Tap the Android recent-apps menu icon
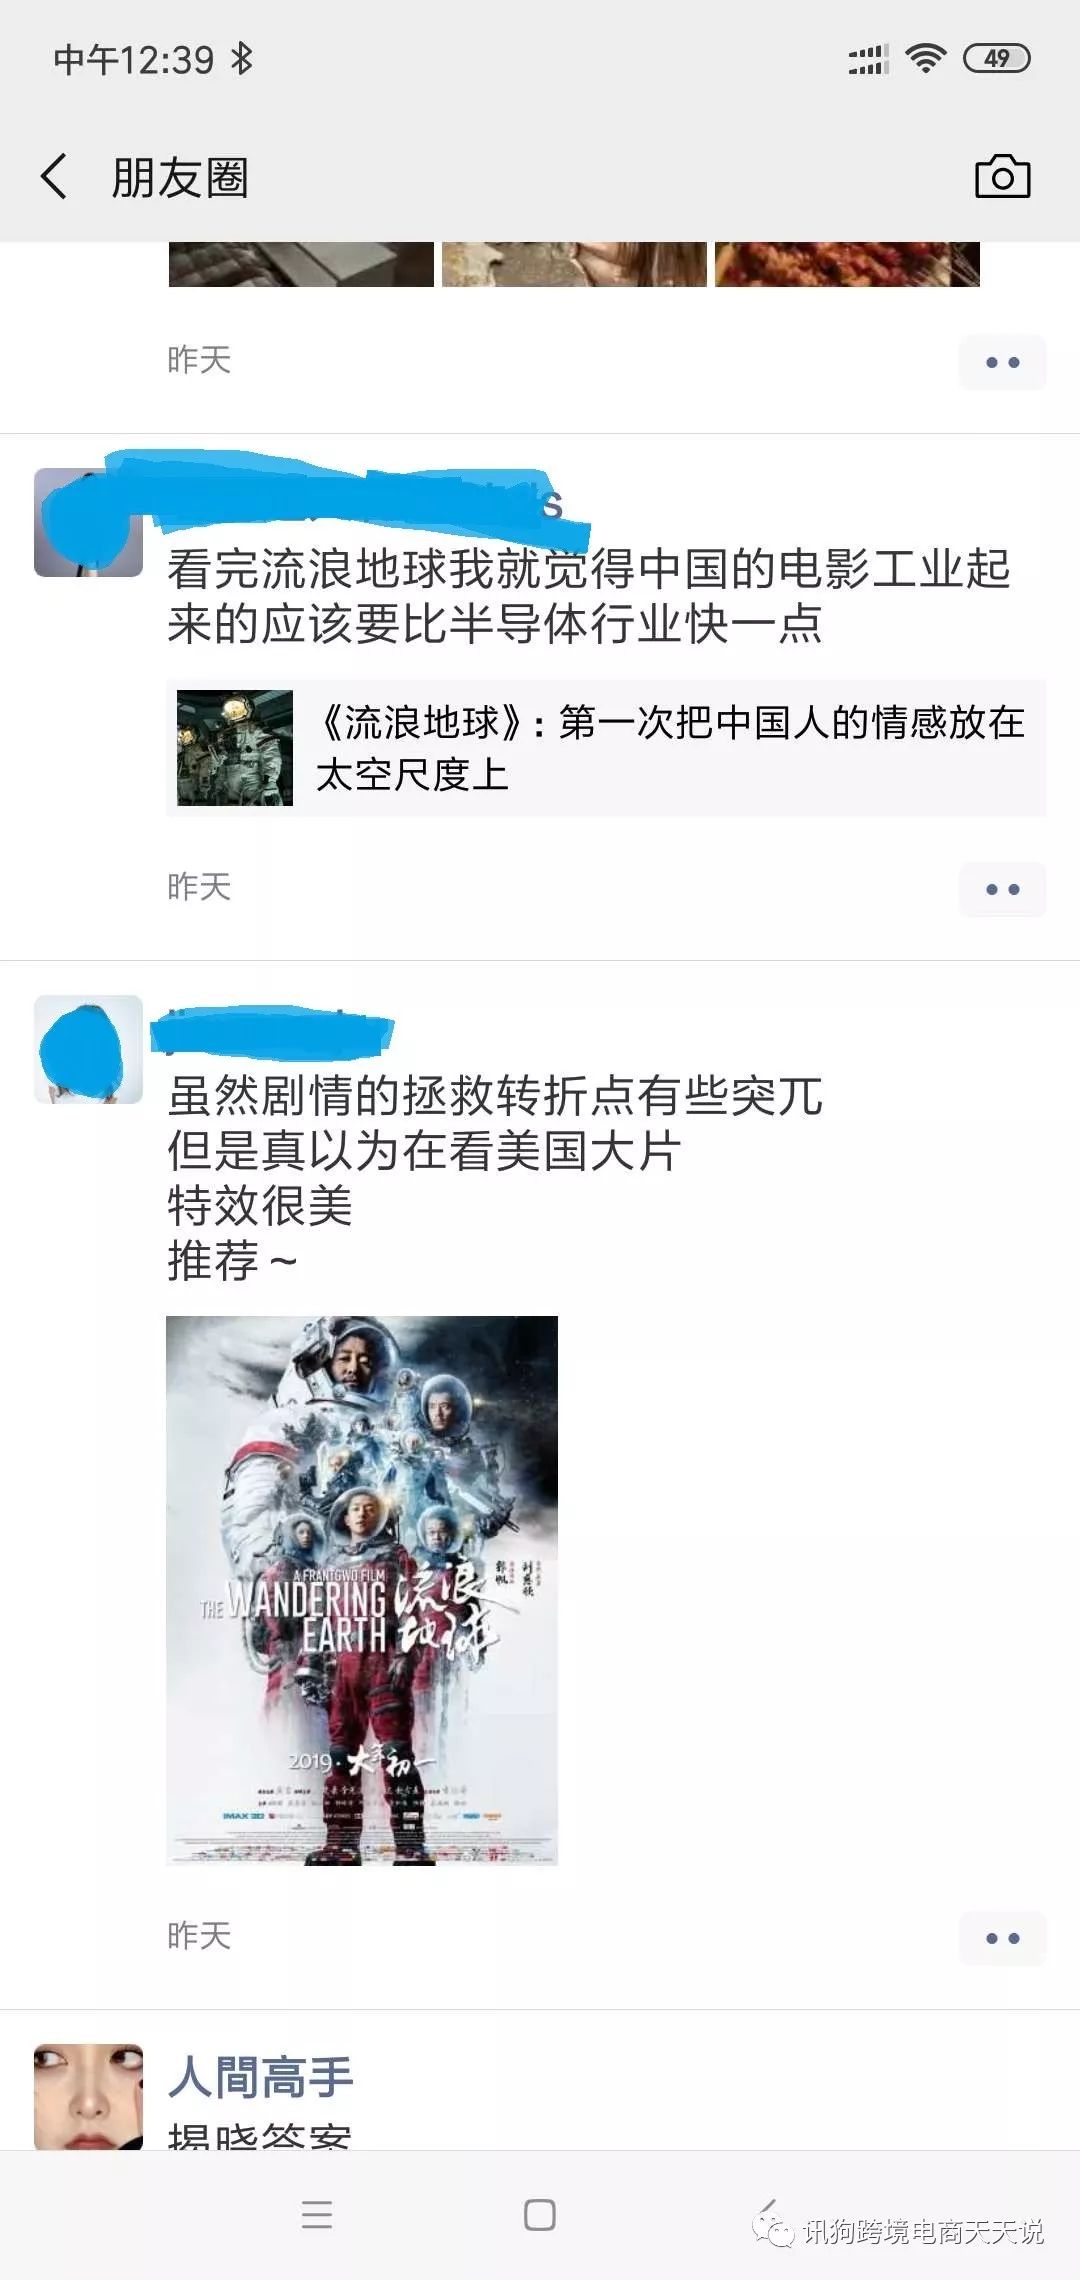1080x2280 pixels. click(317, 2214)
